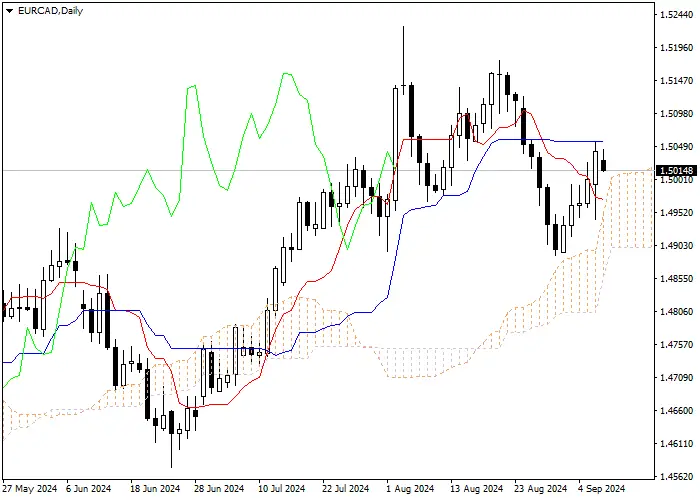The width and height of the screenshot is (700, 500).
Task: Click price level 1.49520 on the price axis
Action: coord(677,213)
